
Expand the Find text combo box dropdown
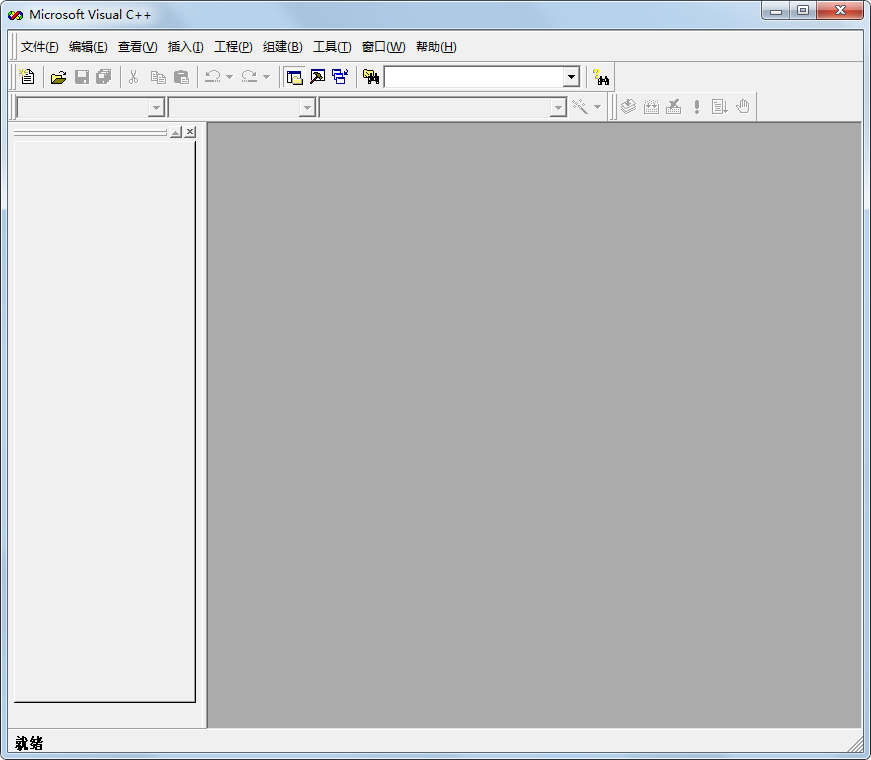571,77
